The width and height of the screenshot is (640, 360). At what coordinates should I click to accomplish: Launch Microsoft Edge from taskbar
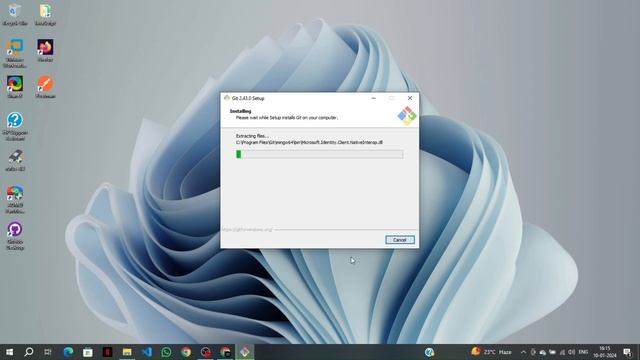pos(68,352)
